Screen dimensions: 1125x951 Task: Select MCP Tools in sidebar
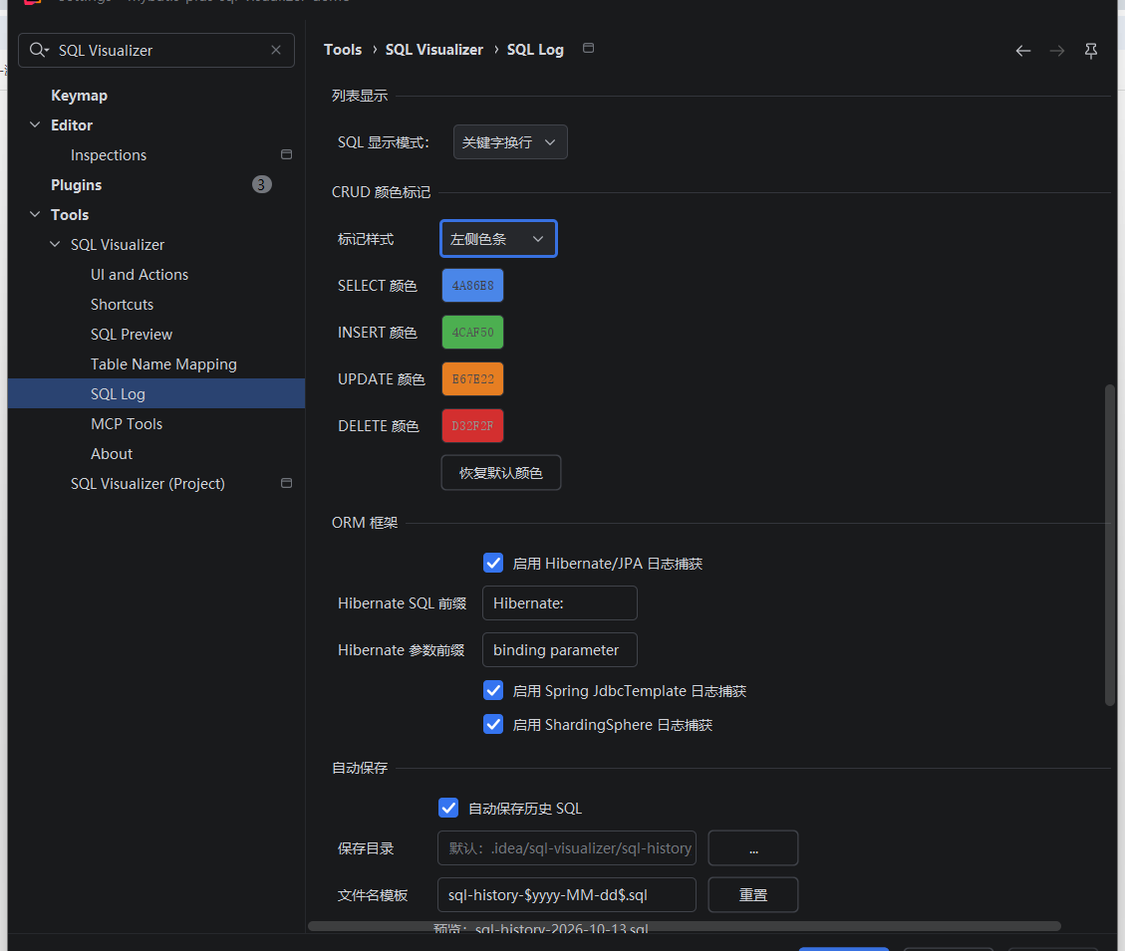tap(126, 423)
